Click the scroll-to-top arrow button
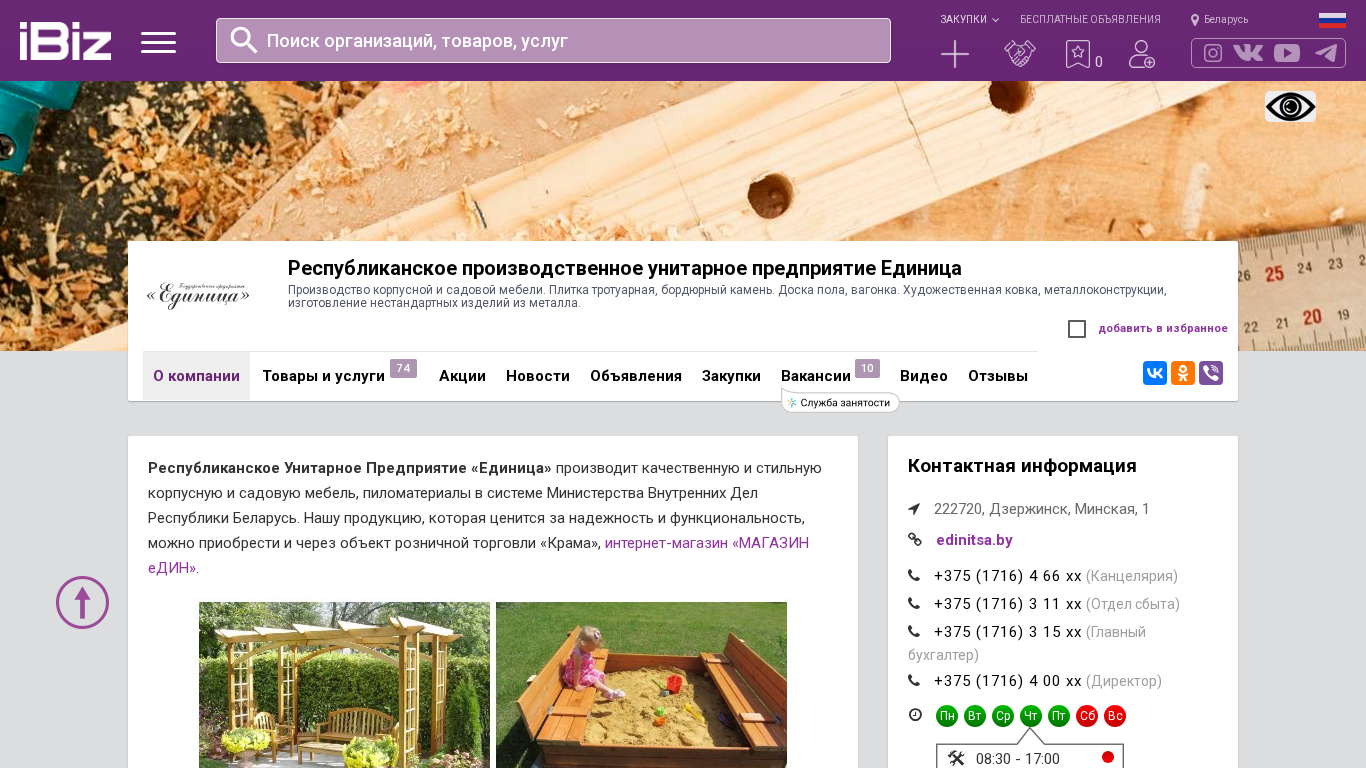 (x=82, y=602)
